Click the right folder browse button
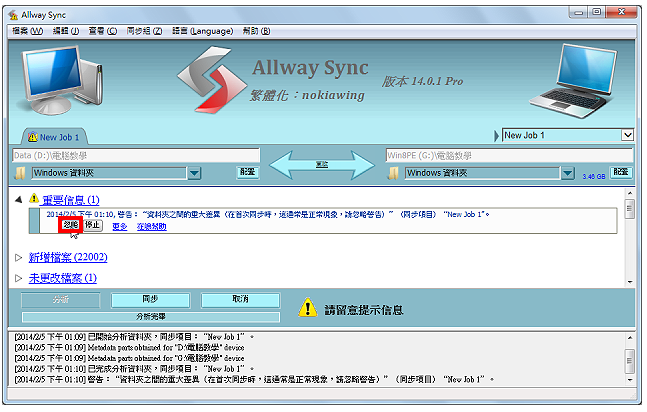This screenshot has height=412, width=647. 621,172
